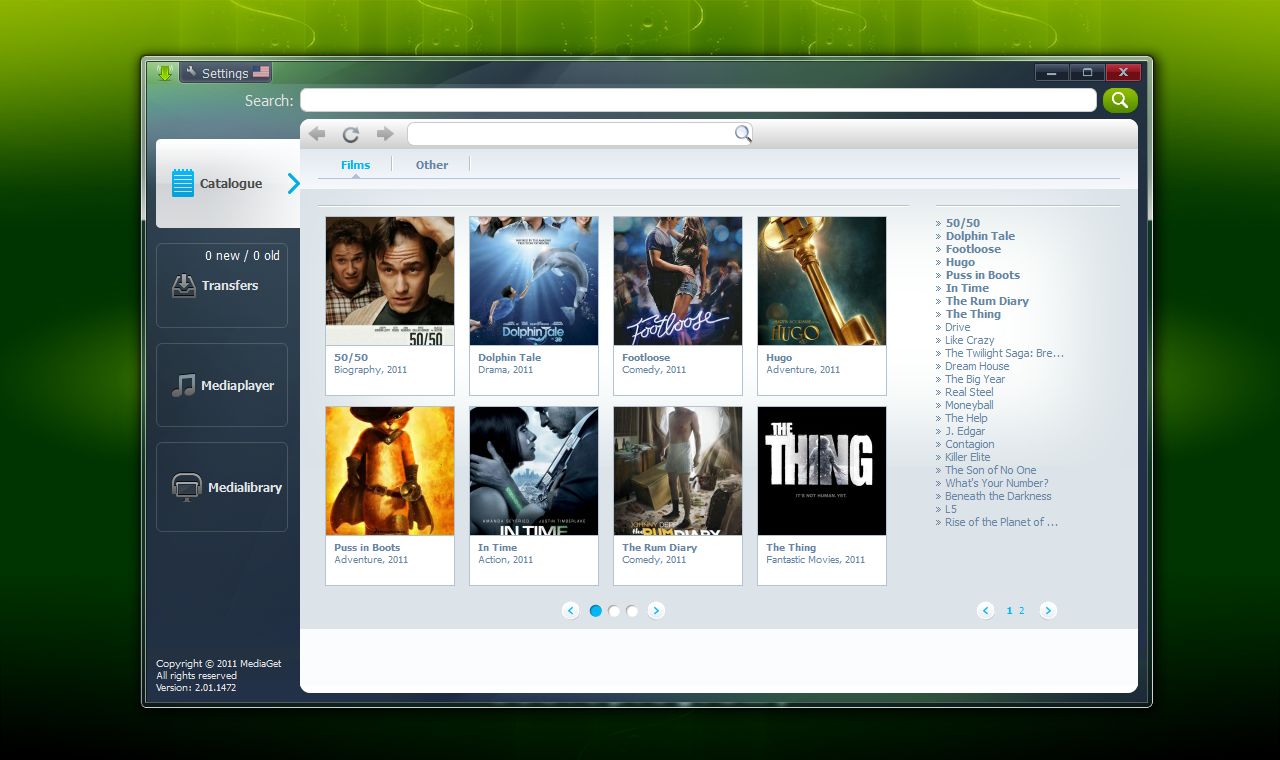Click the Puss in Boots poster thumbnail
Image resolution: width=1280 pixels, height=760 pixels.
pyautogui.click(x=390, y=471)
